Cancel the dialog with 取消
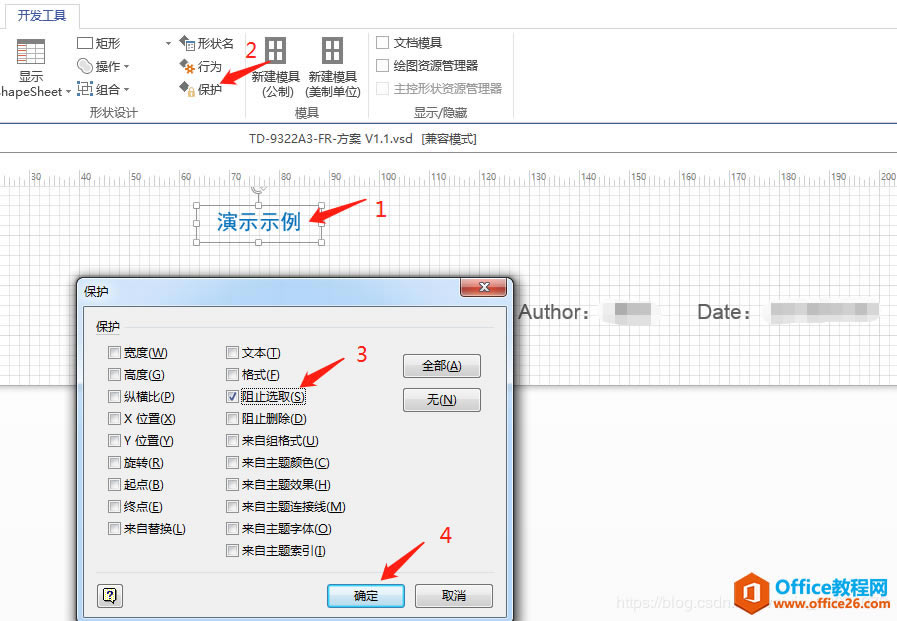This screenshot has width=897, height=621. point(454,596)
